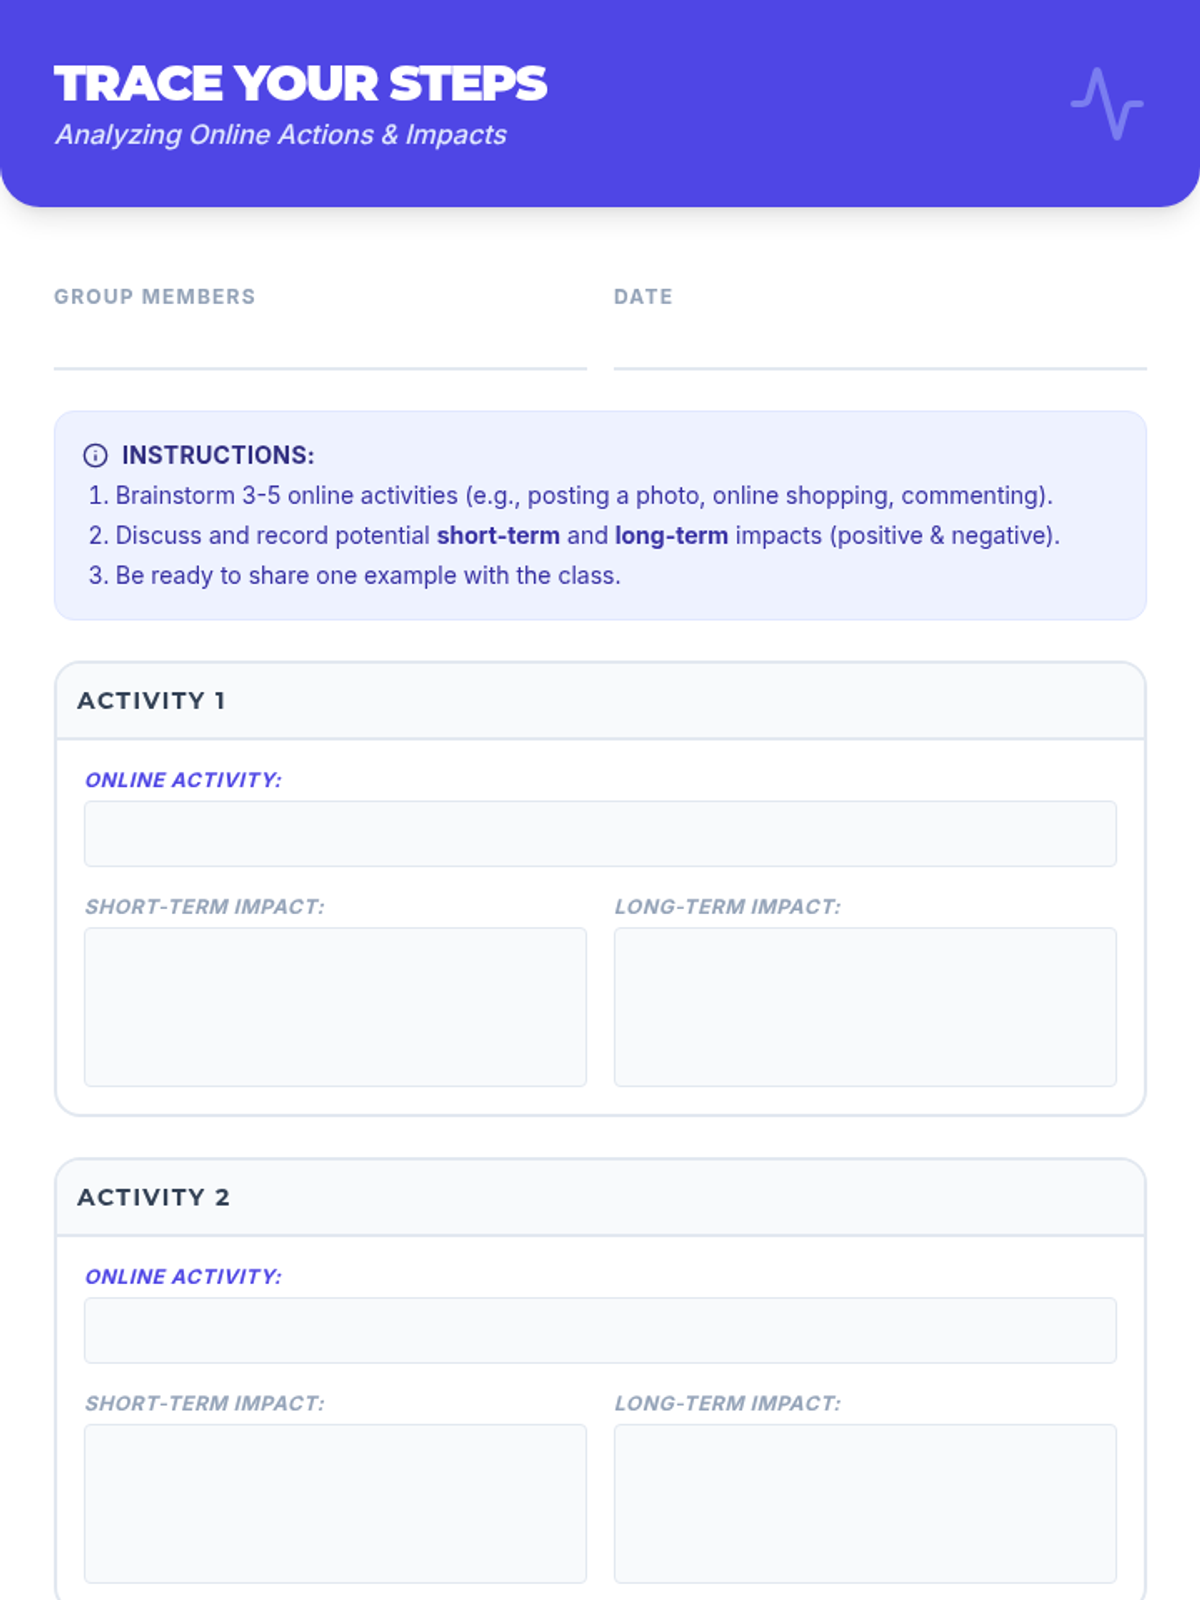The width and height of the screenshot is (1200, 1600).
Task: Click the Date label
Action: [x=643, y=297]
